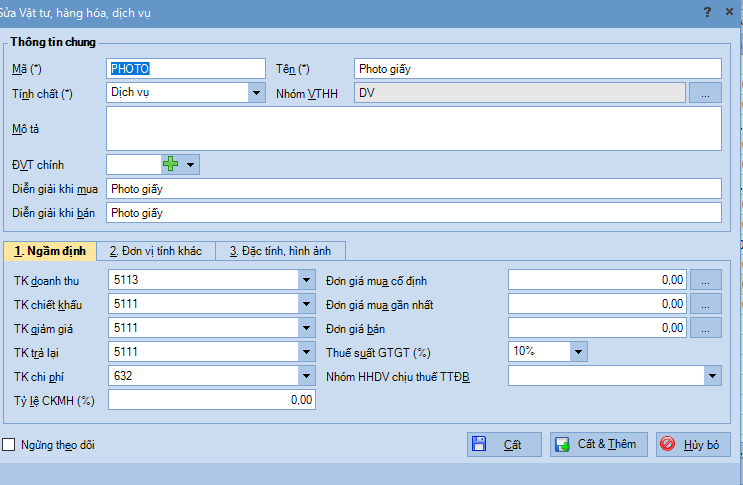Click ellipsis button for Đơn giá mua gần nhất
Image resolution: width=743 pixels, height=485 pixels.
tap(706, 304)
